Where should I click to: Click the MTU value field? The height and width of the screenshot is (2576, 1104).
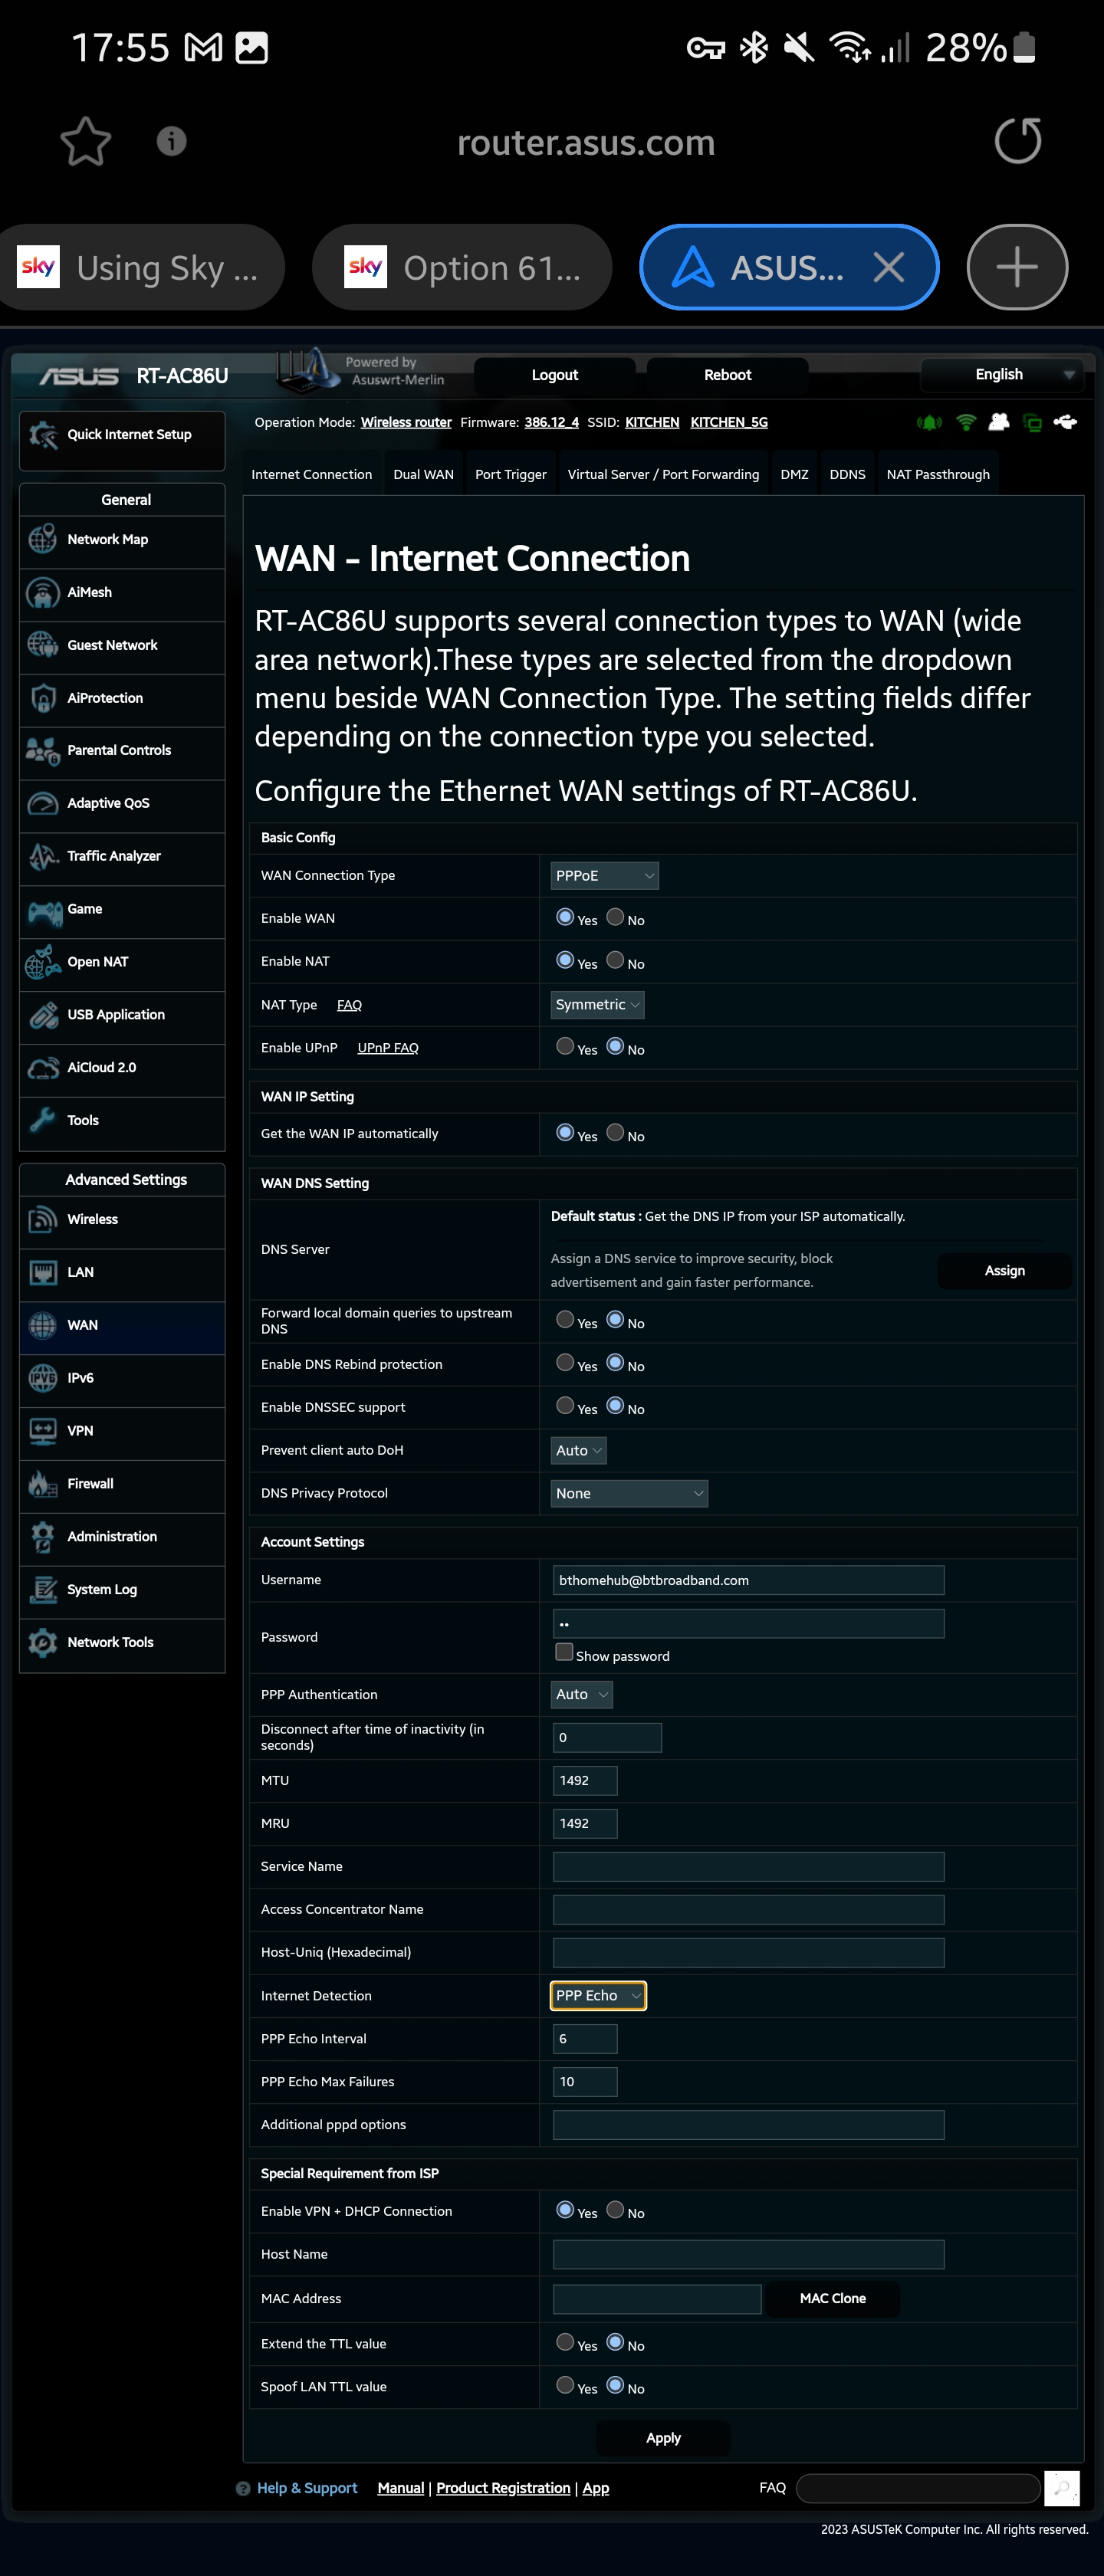coord(585,1781)
